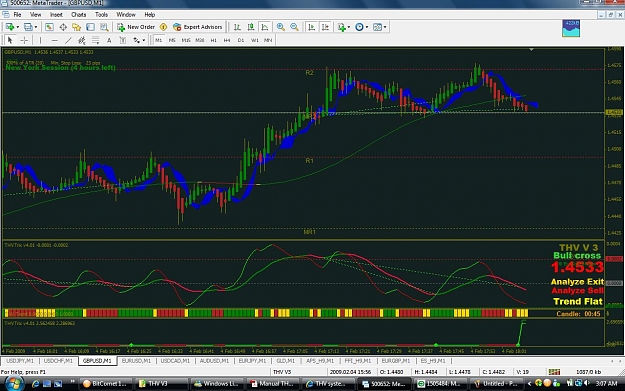
Task: Expand the new chart dropdown arrow
Action: 18,27
